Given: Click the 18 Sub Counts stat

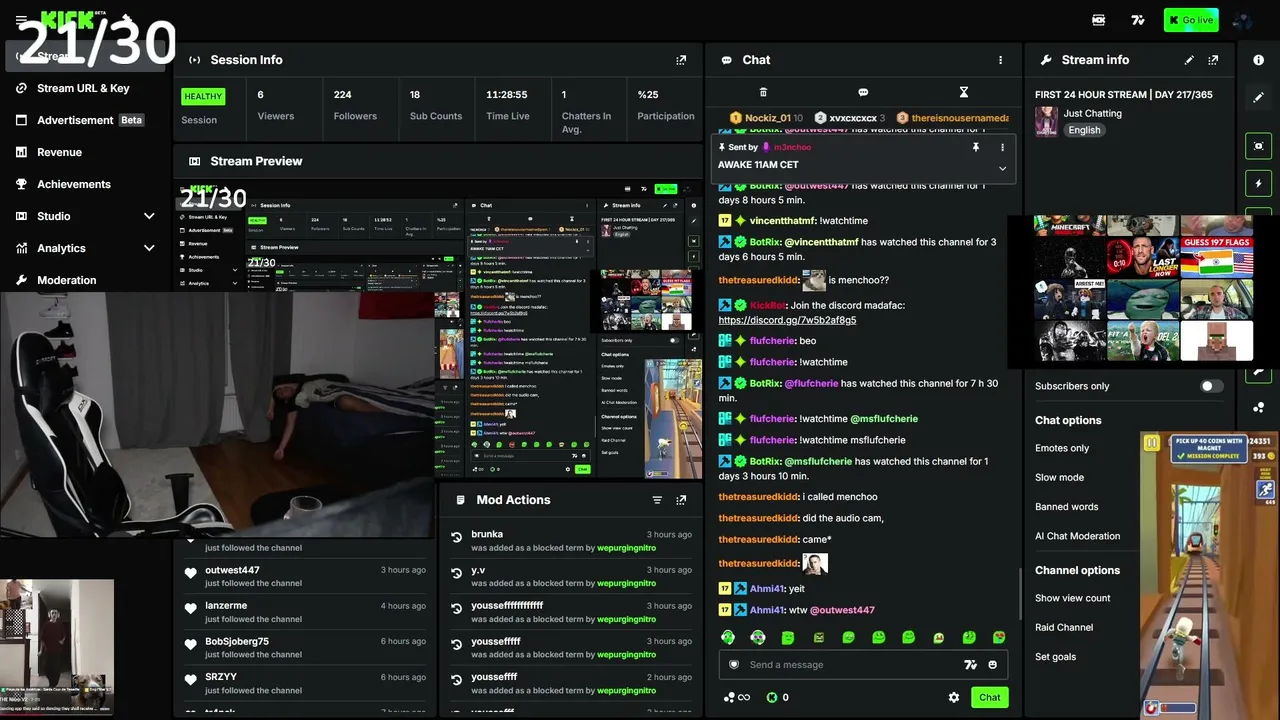Looking at the screenshot, I should (435, 105).
